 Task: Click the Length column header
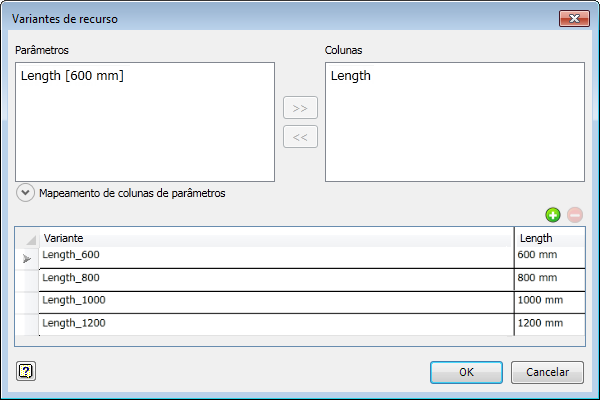tap(548, 238)
